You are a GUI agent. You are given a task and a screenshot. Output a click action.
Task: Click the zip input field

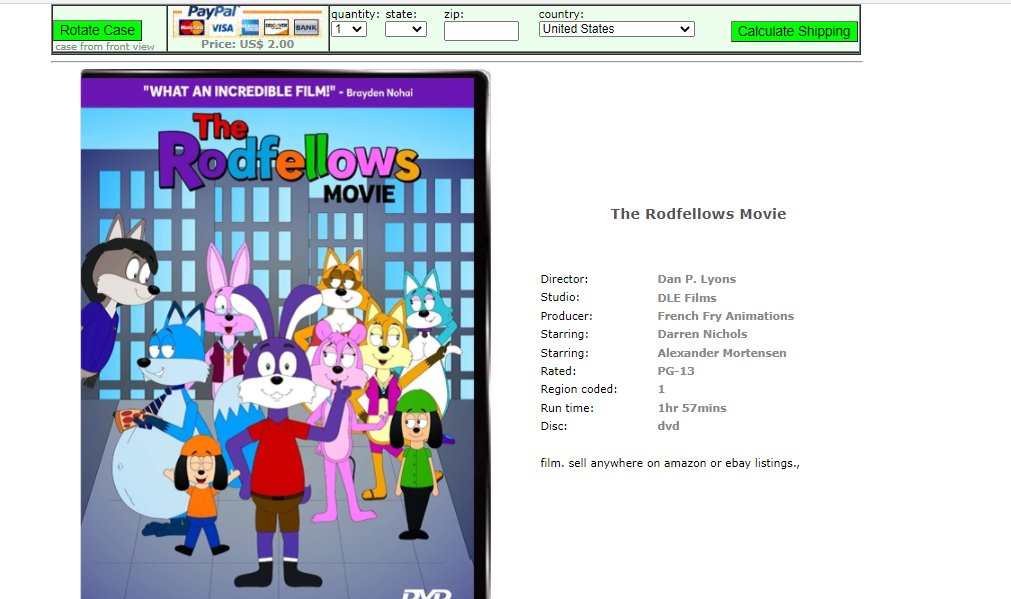click(x=481, y=31)
